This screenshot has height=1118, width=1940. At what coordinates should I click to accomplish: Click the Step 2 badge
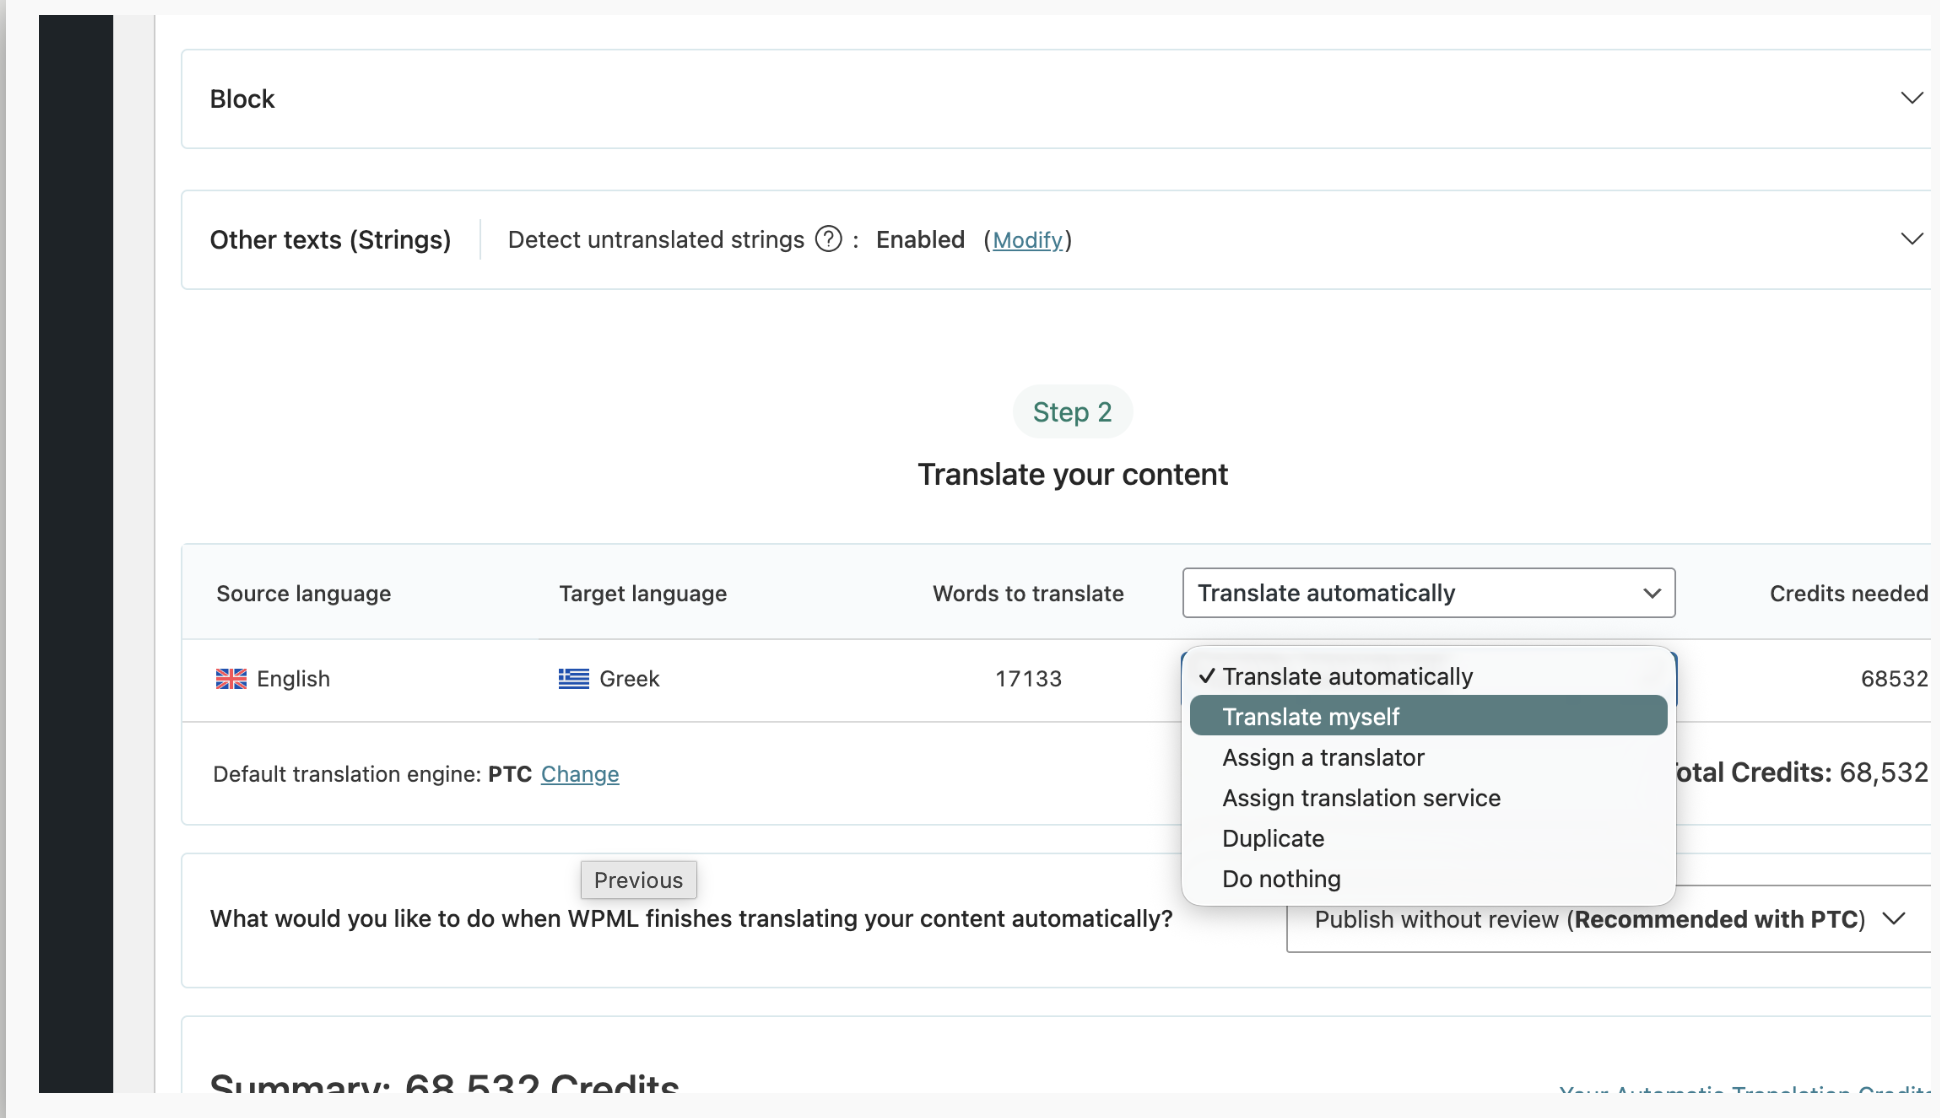point(1072,412)
